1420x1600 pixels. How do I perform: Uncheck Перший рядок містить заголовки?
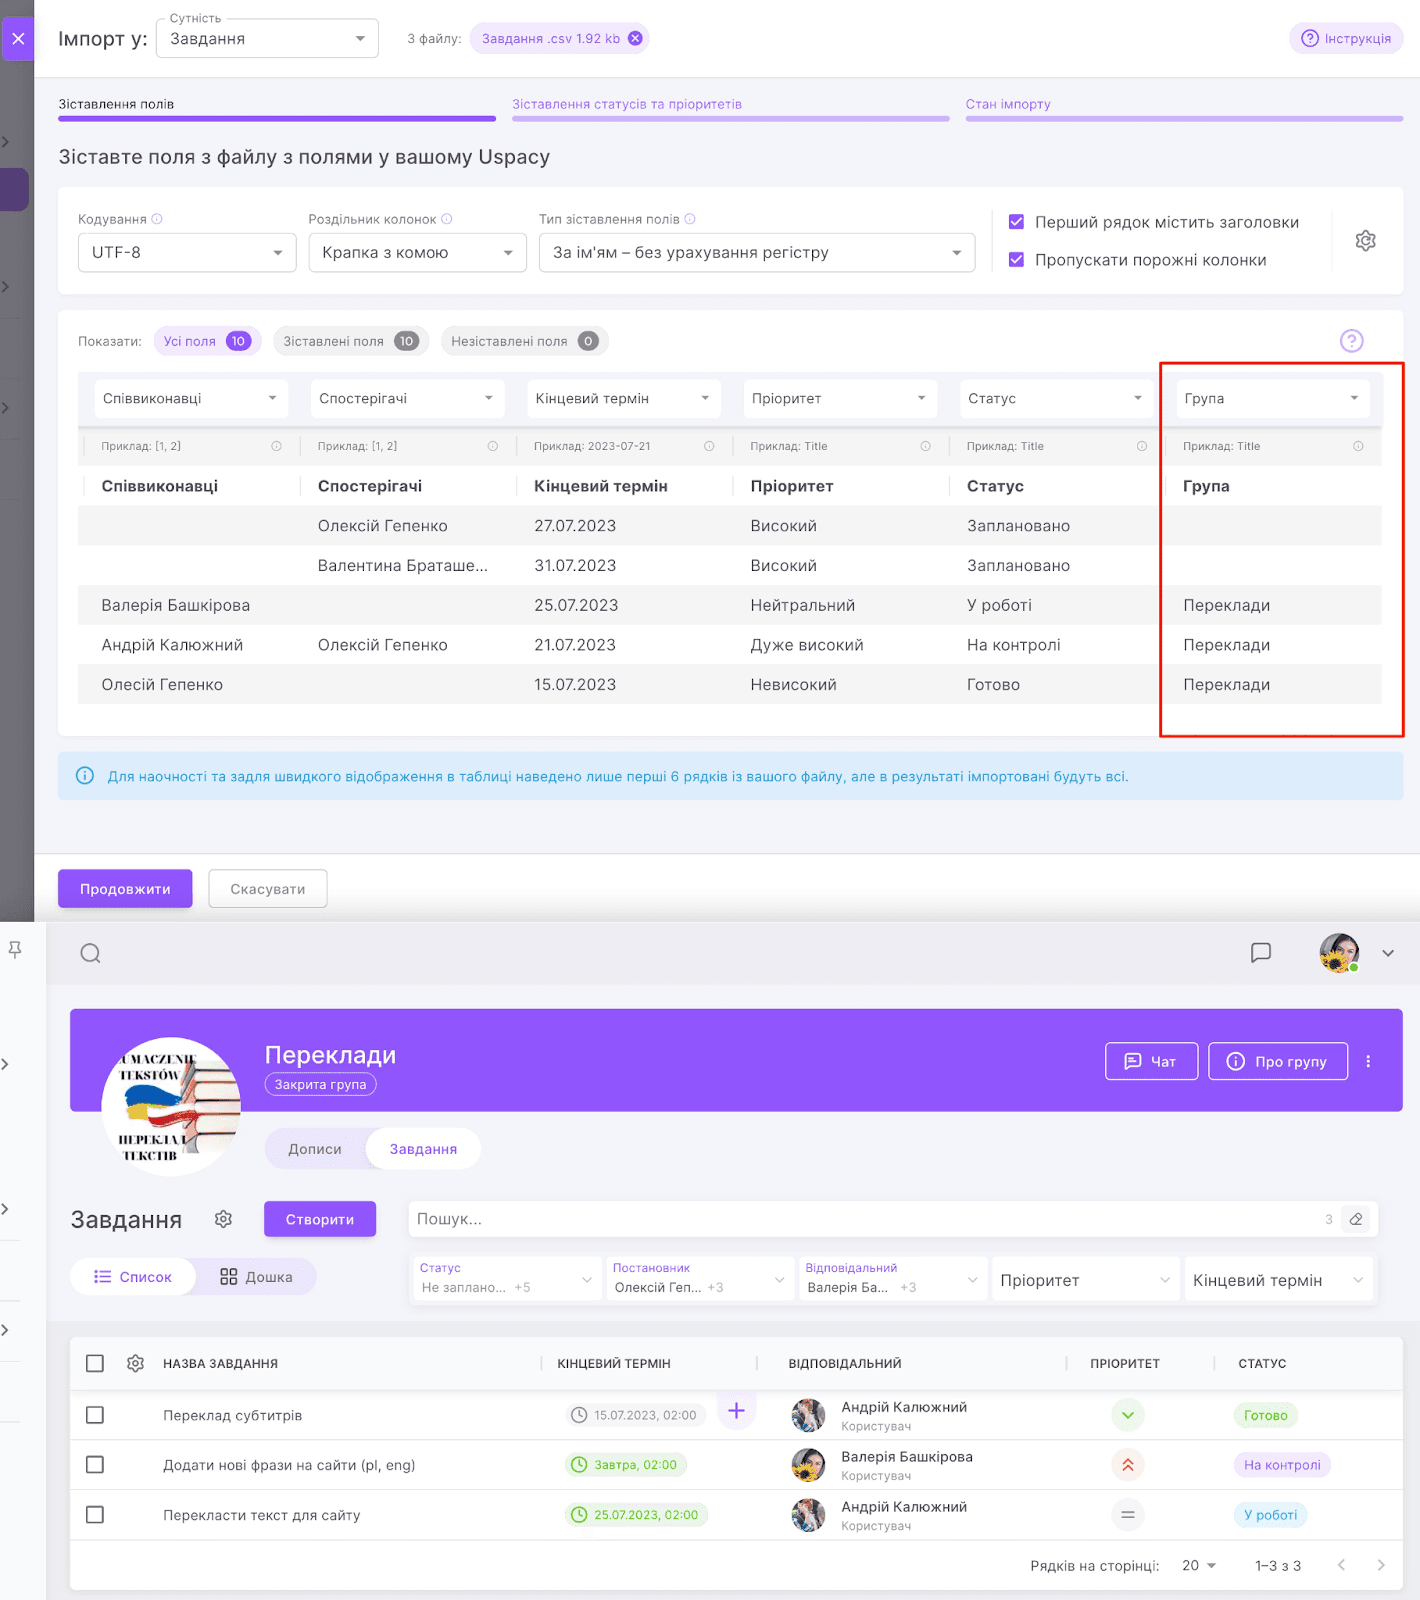(x=1017, y=222)
